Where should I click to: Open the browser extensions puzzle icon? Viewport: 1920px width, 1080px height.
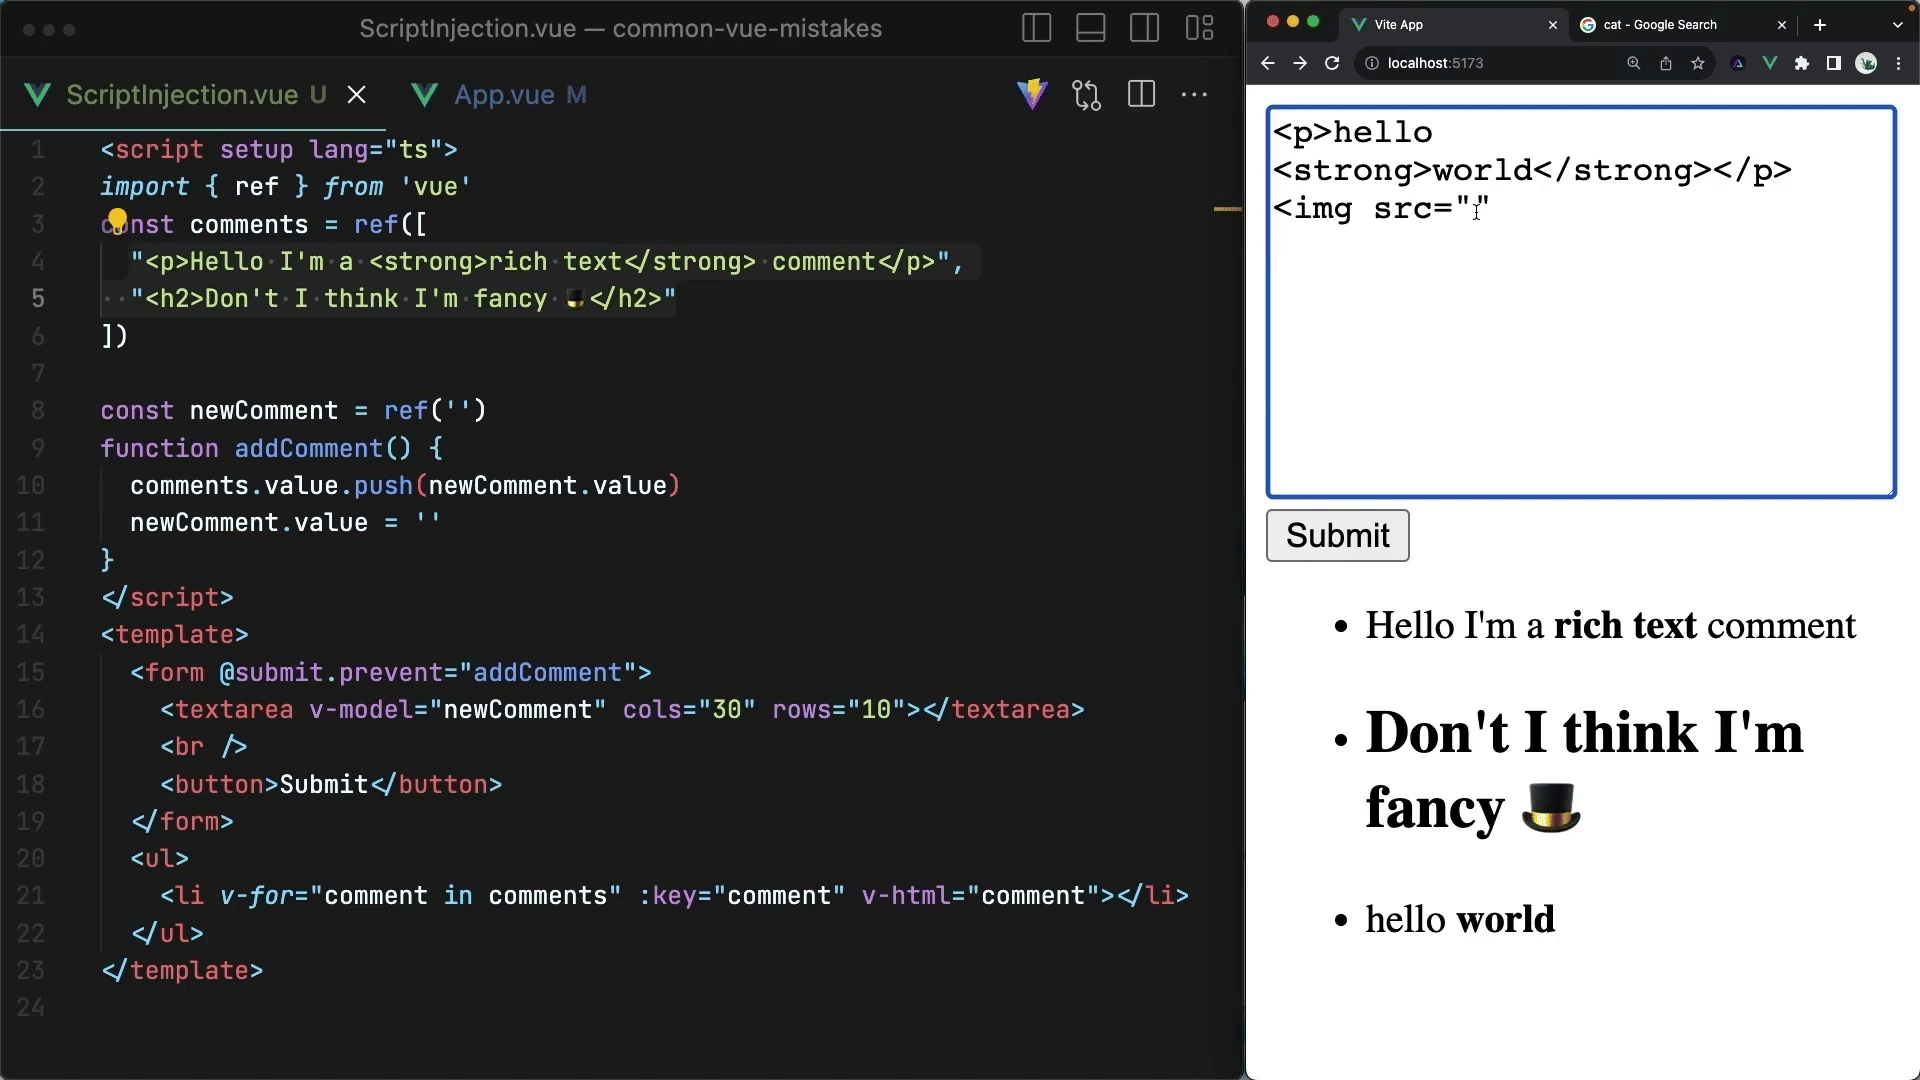click(1802, 63)
